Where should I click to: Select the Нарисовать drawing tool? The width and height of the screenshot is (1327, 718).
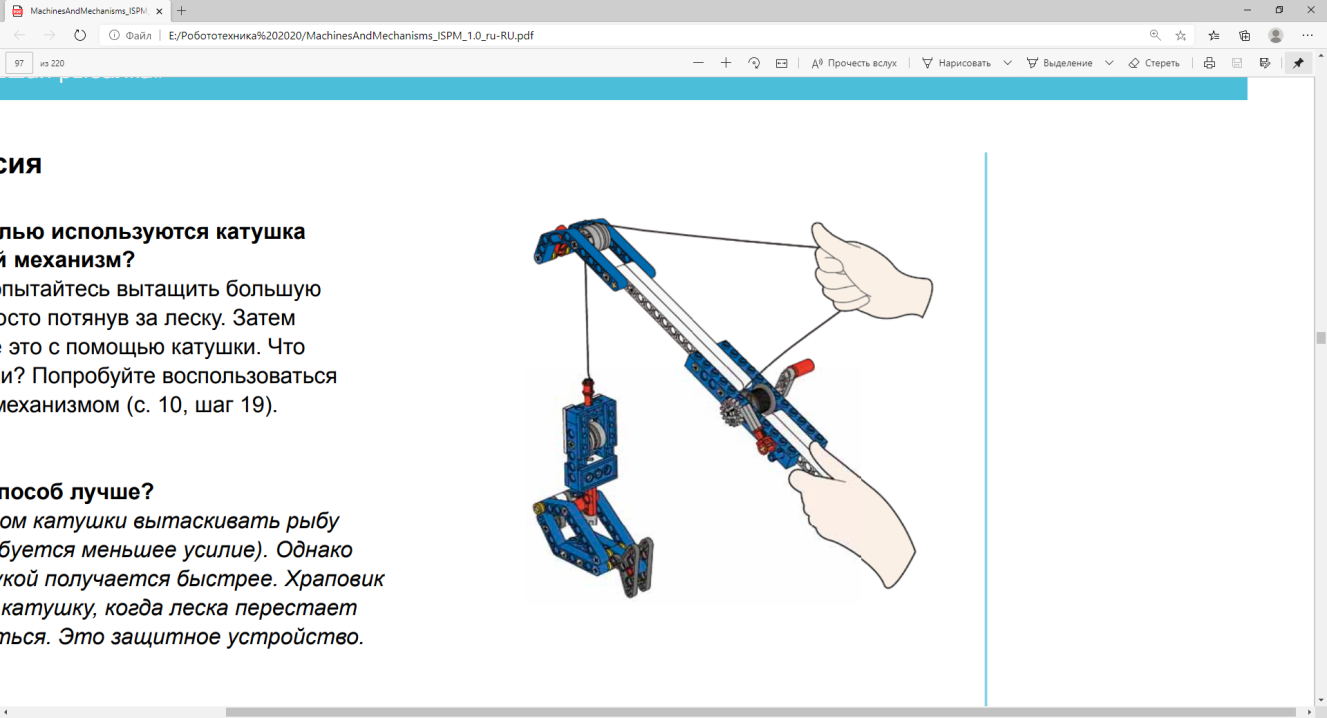956,63
